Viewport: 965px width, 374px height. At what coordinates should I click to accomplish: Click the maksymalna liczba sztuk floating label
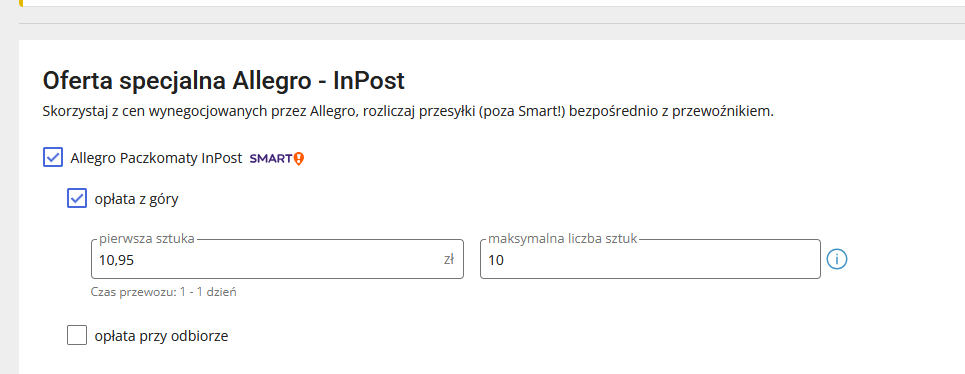point(563,239)
